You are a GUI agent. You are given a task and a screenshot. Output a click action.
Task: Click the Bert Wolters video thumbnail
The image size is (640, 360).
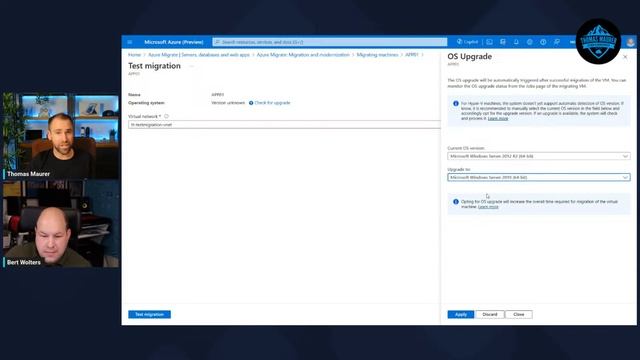(x=61, y=224)
